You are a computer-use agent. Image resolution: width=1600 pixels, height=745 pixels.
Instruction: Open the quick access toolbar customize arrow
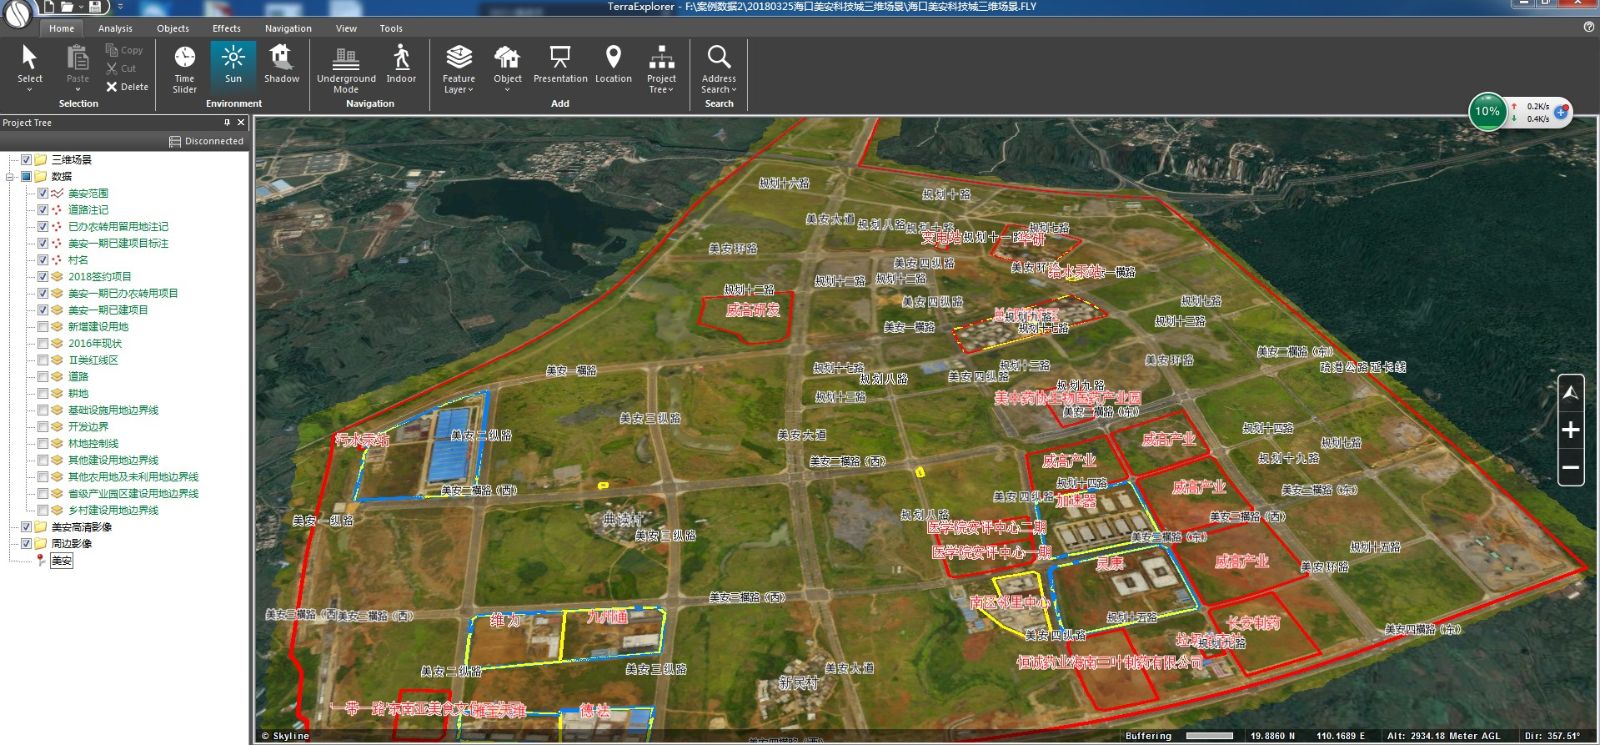coord(121,7)
